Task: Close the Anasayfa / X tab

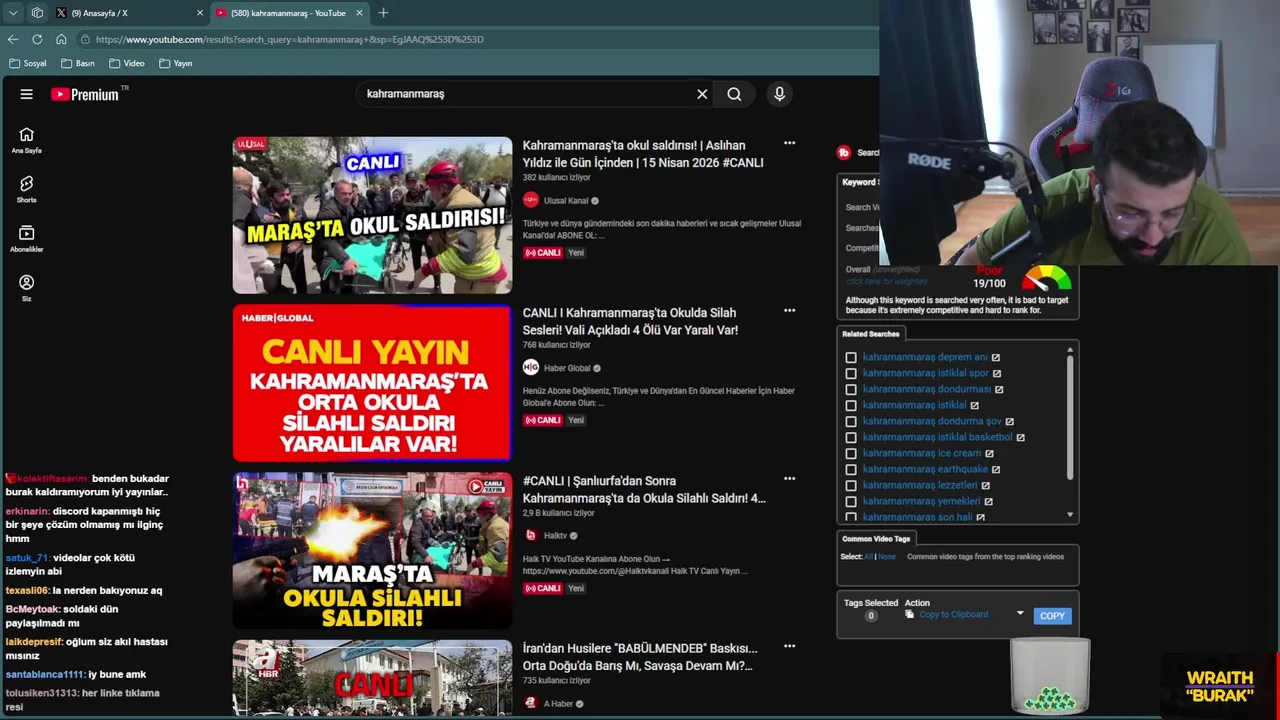Action: click(x=199, y=13)
